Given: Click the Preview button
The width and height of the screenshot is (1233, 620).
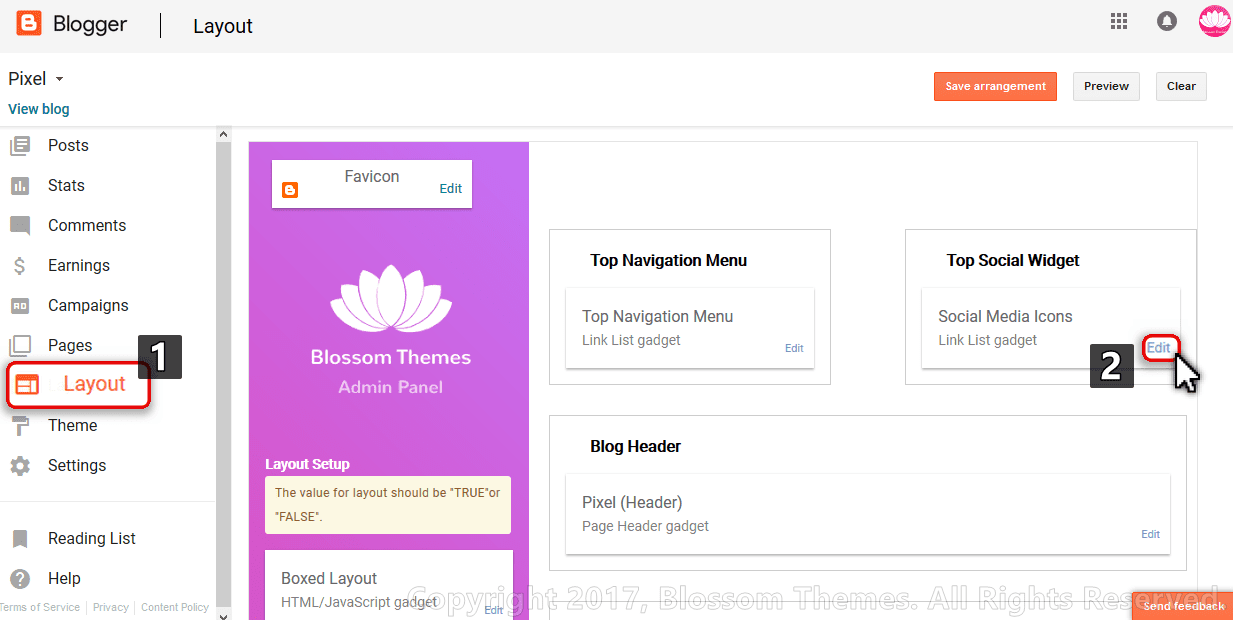Looking at the screenshot, I should pyautogui.click(x=1106, y=86).
